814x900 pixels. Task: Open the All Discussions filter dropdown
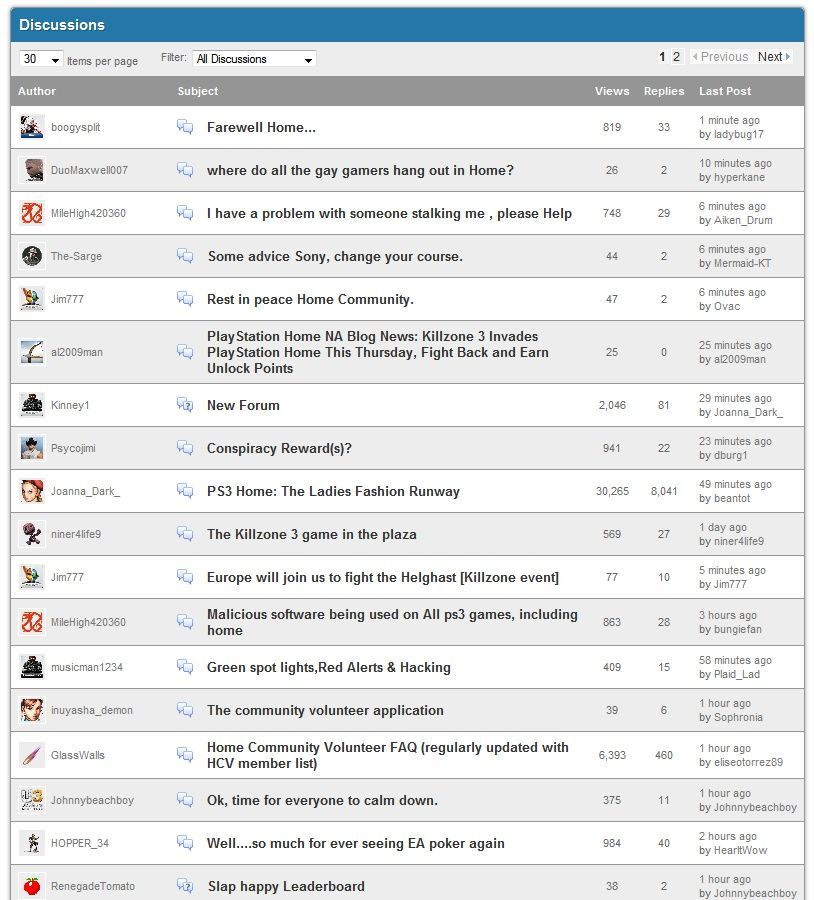(x=254, y=59)
